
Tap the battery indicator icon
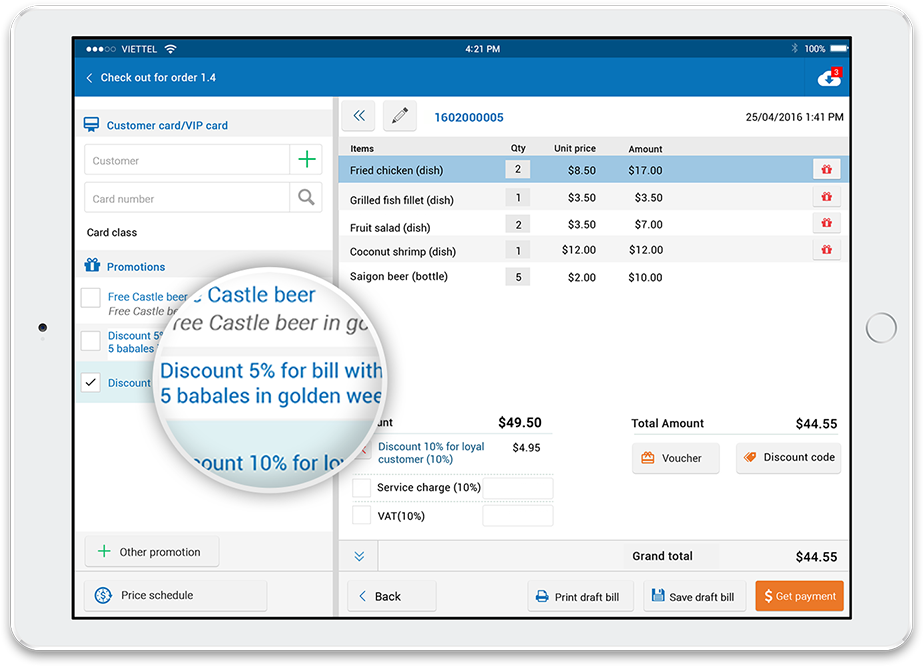click(839, 48)
